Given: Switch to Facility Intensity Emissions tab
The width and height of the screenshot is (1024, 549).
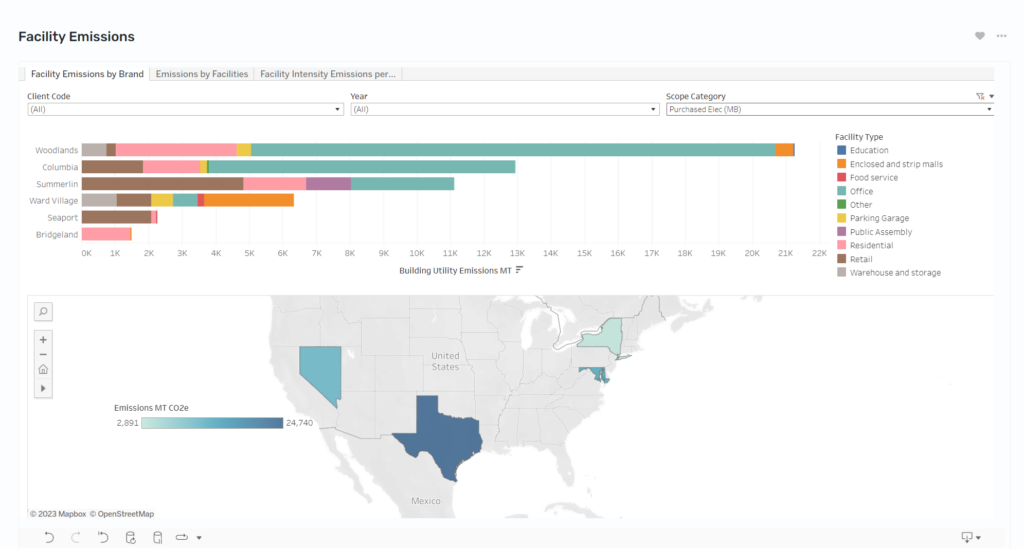Looking at the screenshot, I should point(328,74).
